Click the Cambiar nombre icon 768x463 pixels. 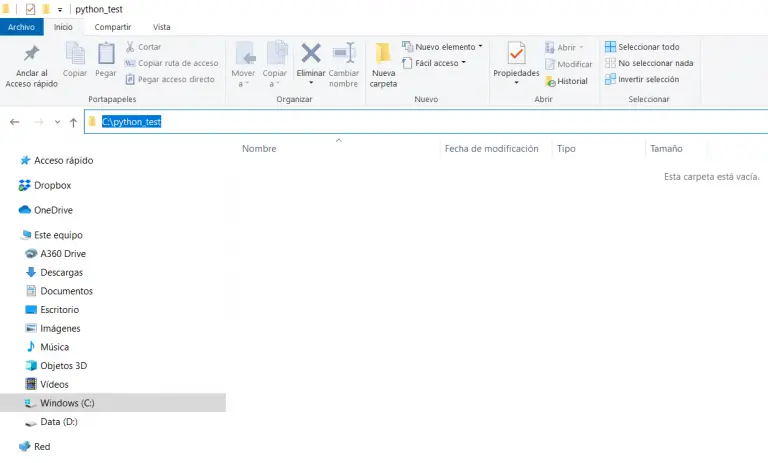(344, 54)
